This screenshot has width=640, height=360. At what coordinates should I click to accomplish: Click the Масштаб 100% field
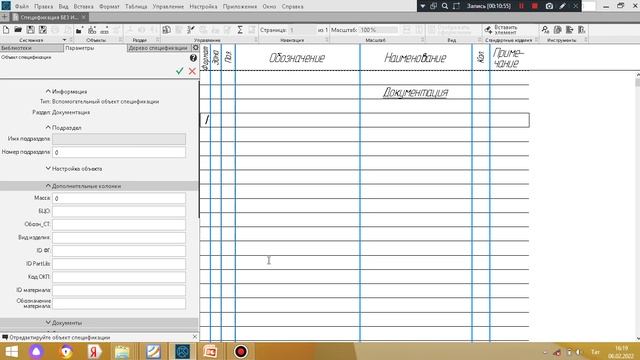[378, 30]
